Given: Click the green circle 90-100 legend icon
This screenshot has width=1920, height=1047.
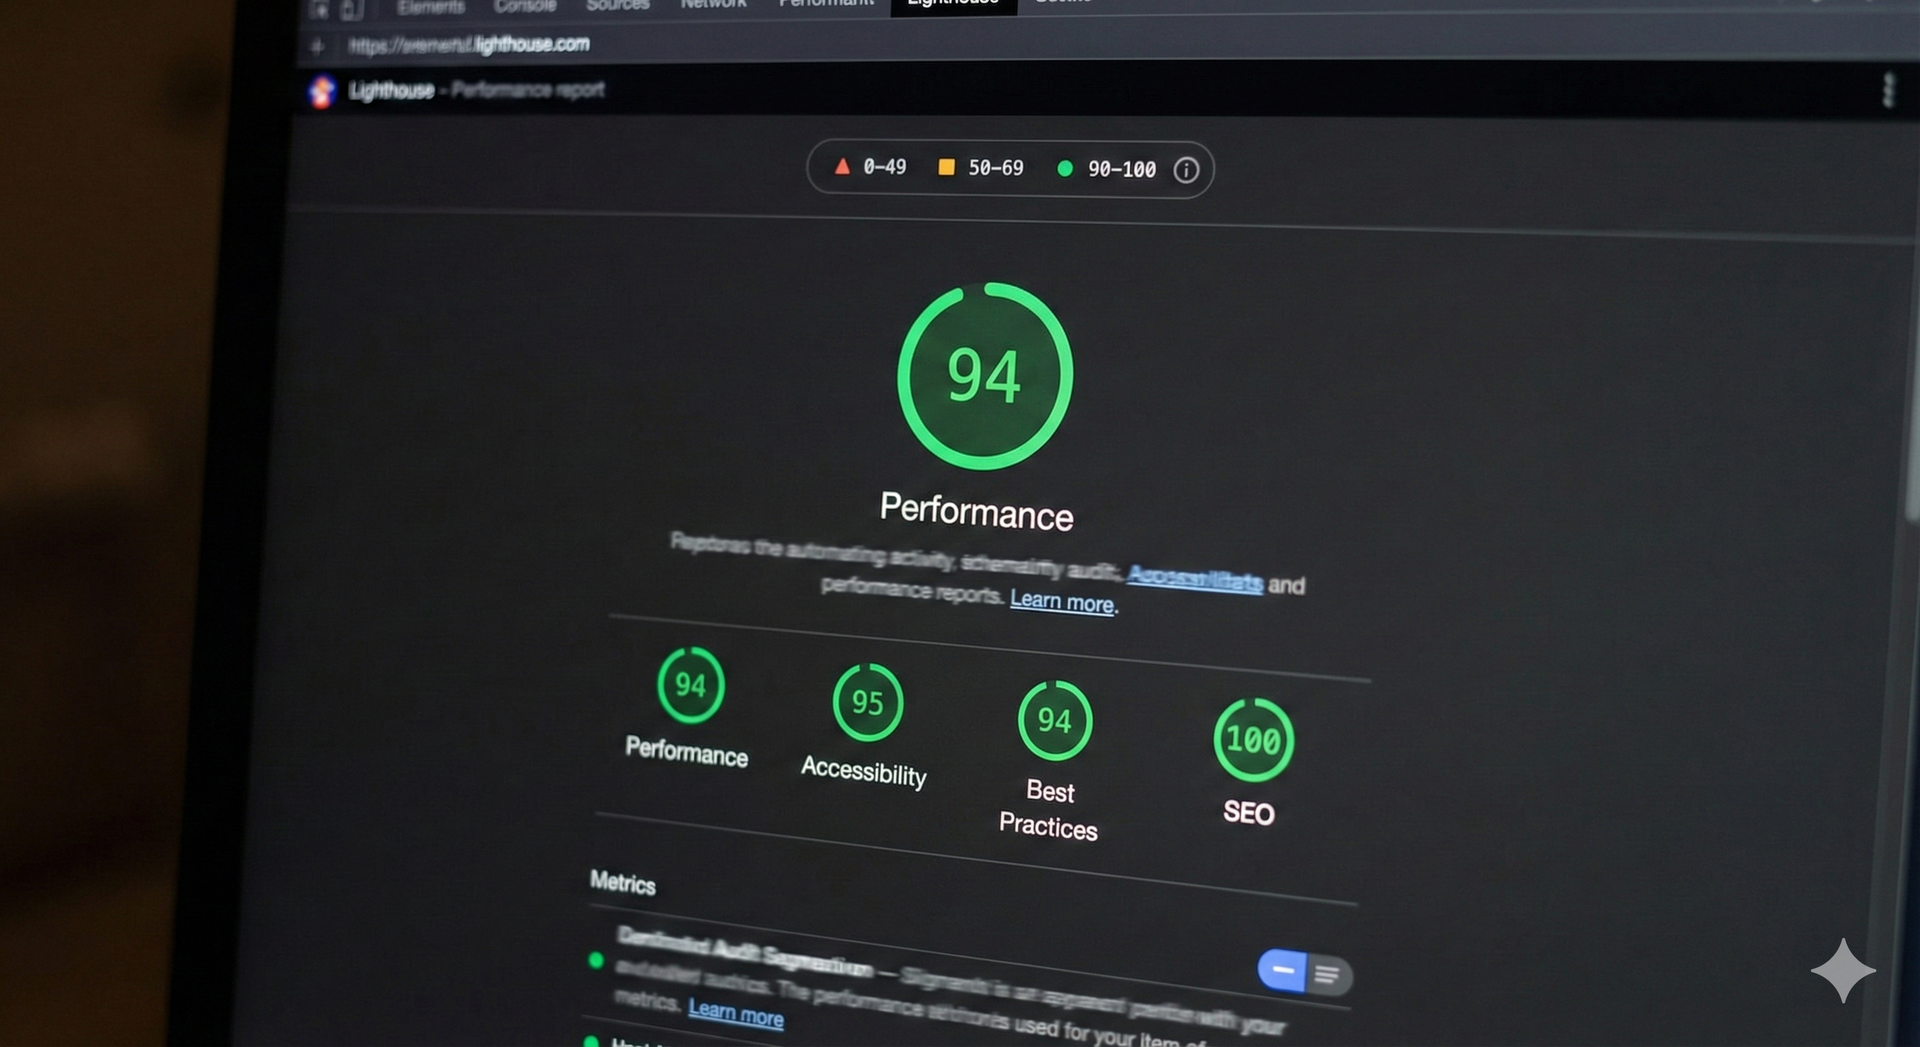Looking at the screenshot, I should [x=1065, y=169].
